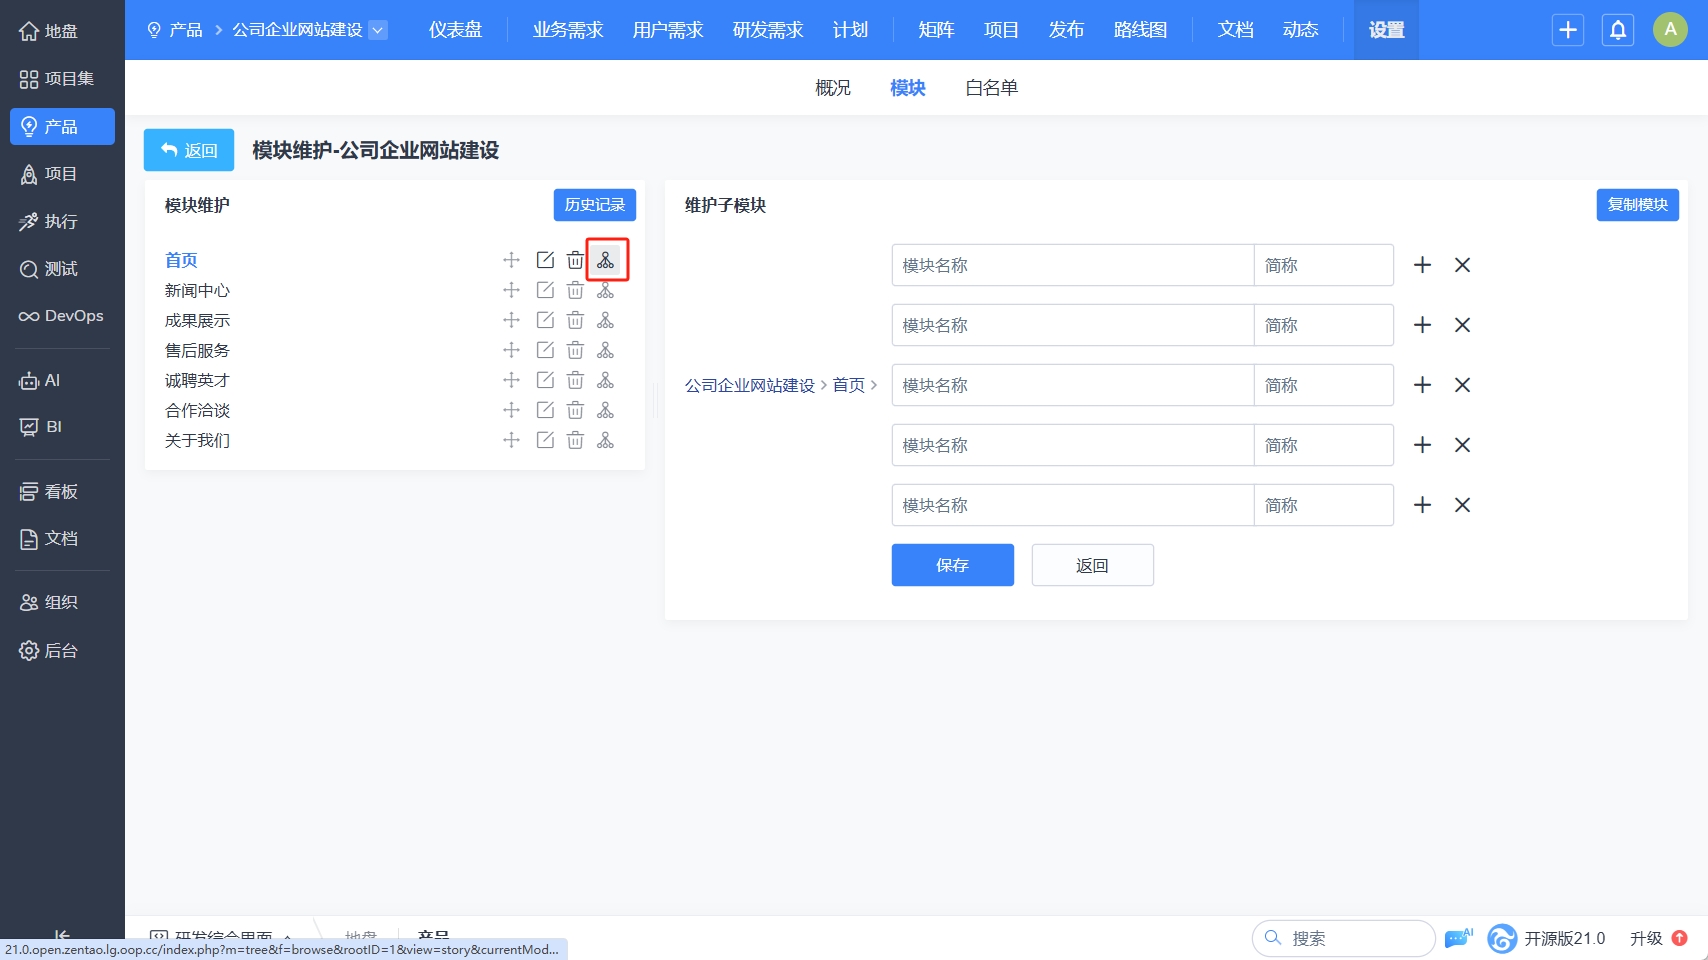Open 组织 in the sidebar
1708x960 pixels.
pos(62,602)
